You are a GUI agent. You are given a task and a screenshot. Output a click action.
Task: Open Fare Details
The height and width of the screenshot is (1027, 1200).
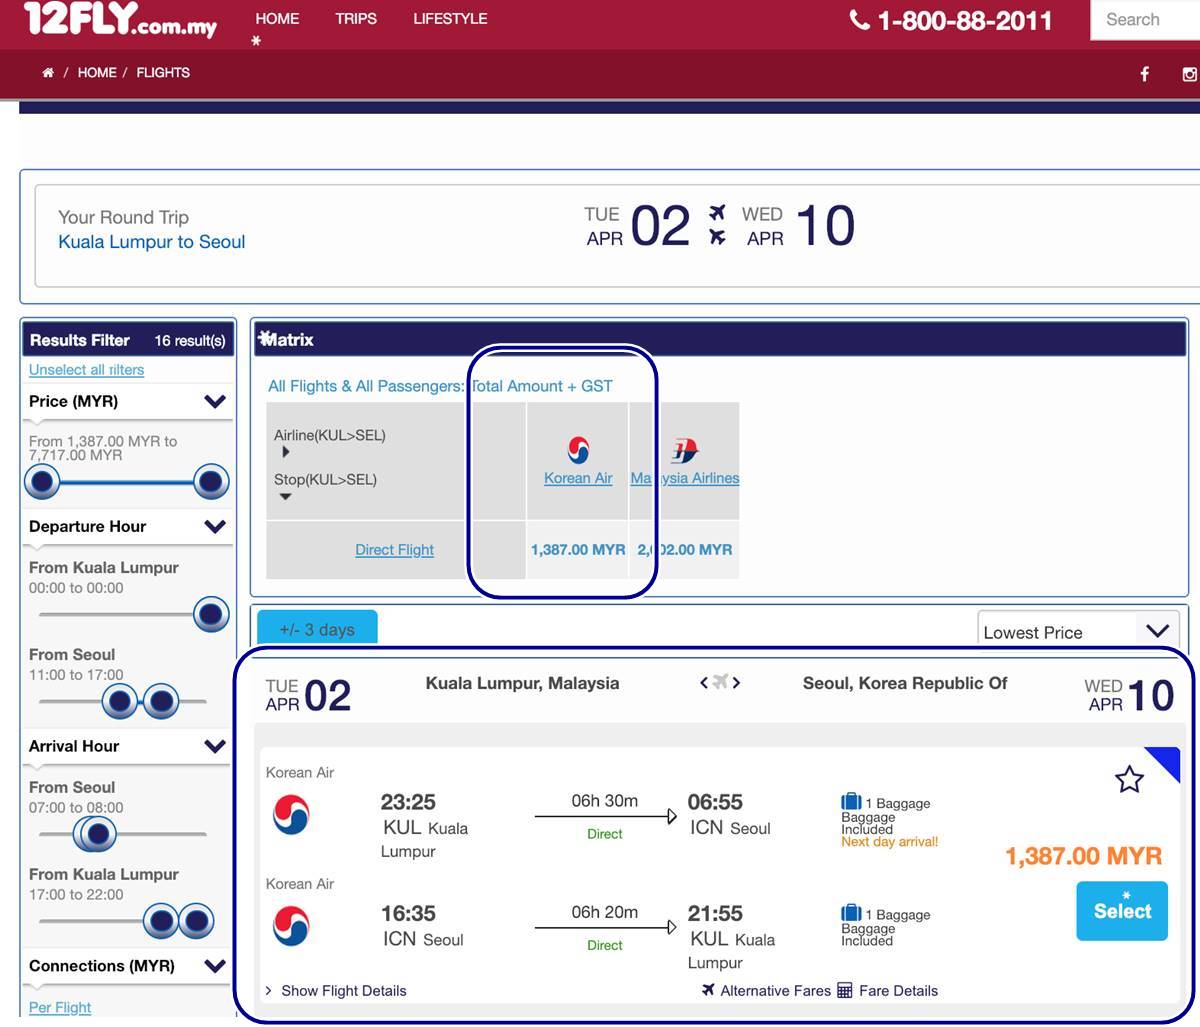click(x=888, y=991)
